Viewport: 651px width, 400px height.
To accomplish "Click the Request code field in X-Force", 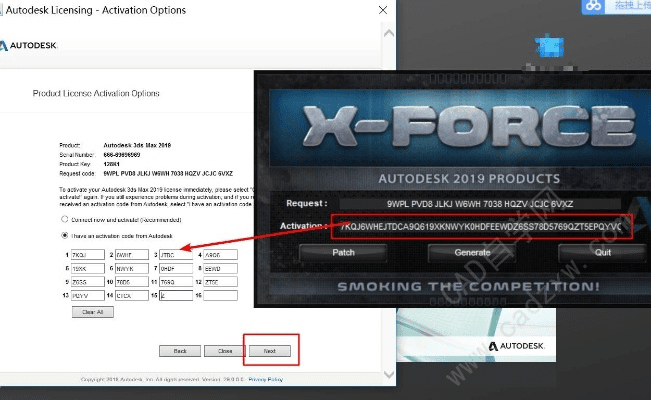I will tap(480, 204).
